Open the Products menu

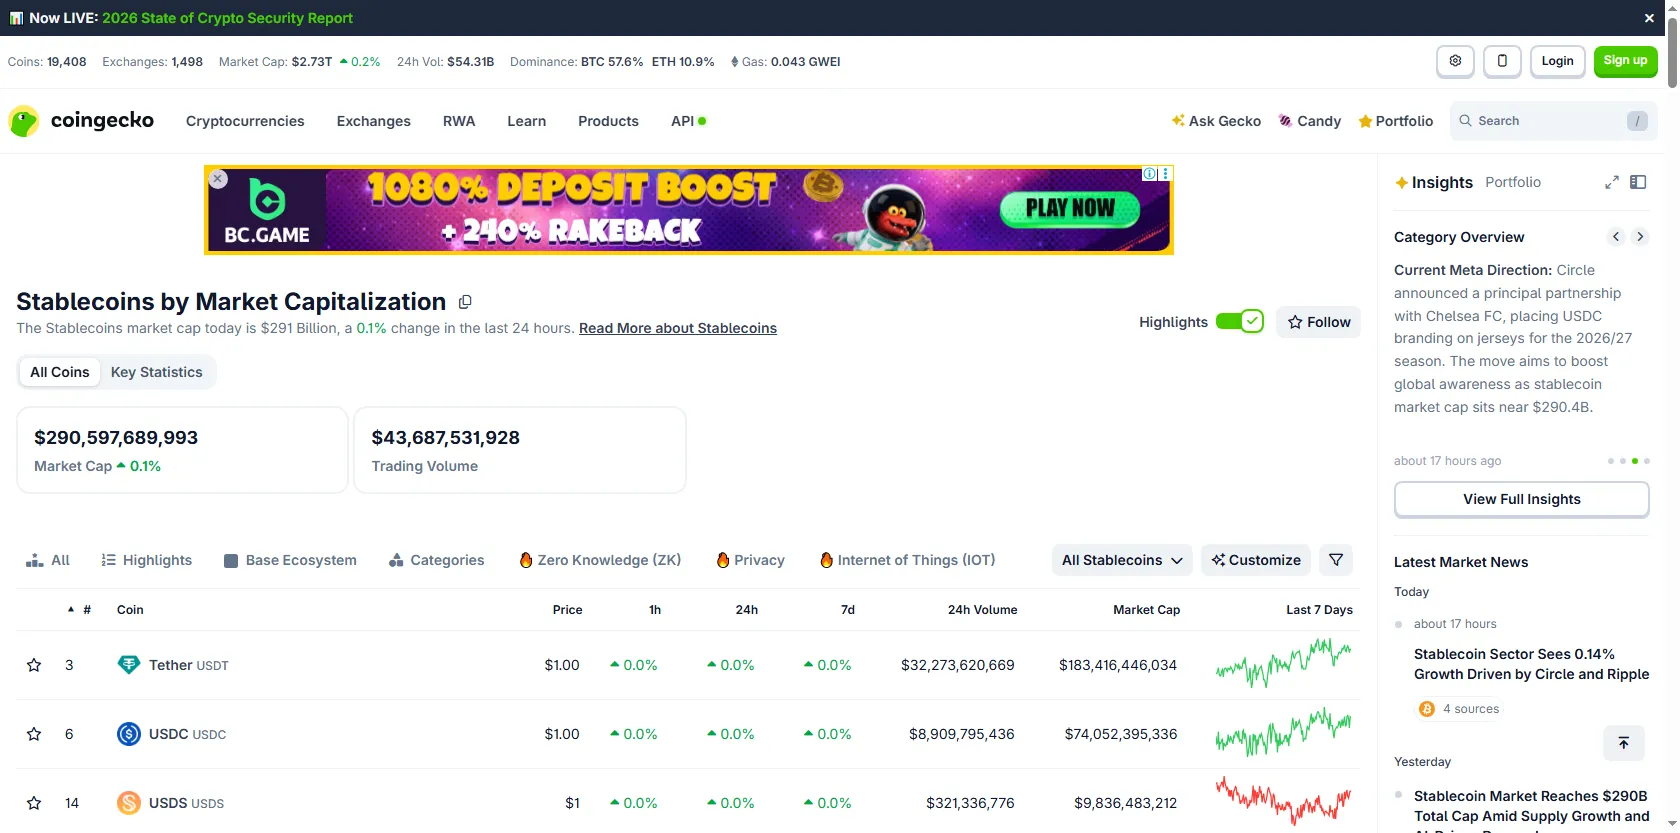[608, 121]
